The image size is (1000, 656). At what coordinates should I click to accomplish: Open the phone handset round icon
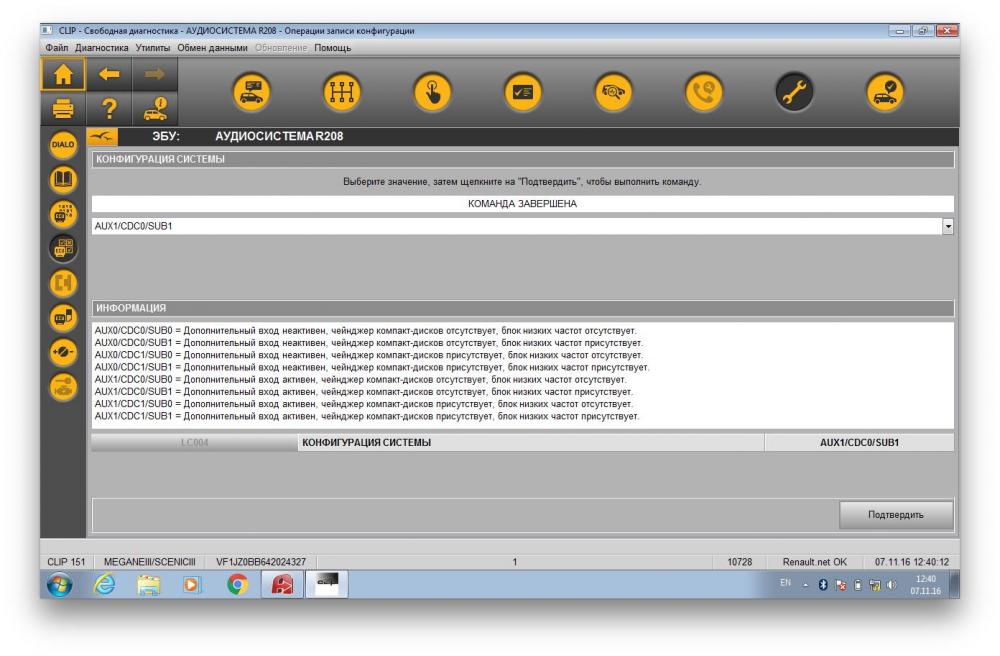pyautogui.click(x=704, y=92)
